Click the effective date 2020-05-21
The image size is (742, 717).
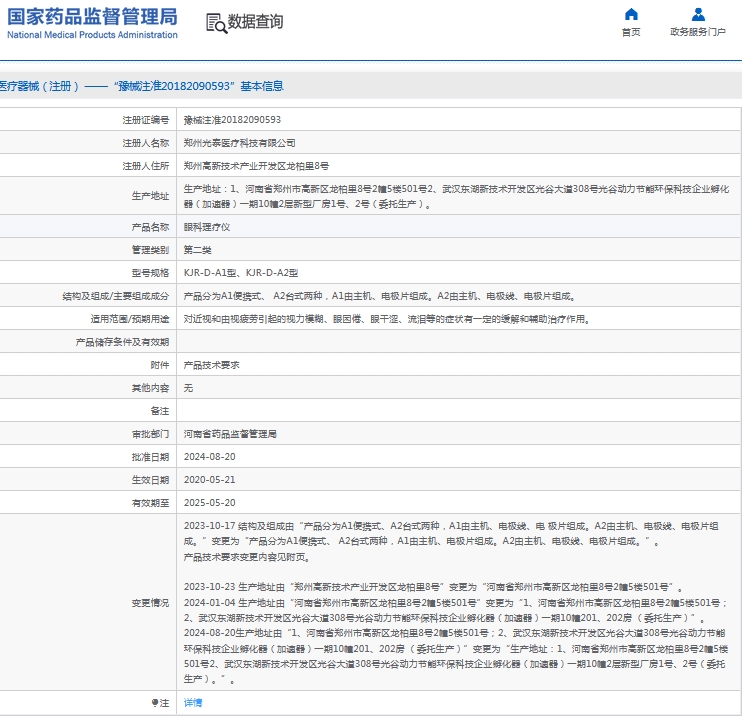tap(209, 480)
